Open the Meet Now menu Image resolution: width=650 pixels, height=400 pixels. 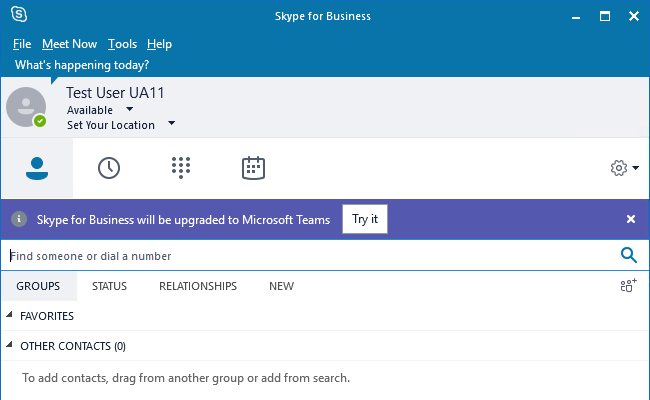[69, 44]
